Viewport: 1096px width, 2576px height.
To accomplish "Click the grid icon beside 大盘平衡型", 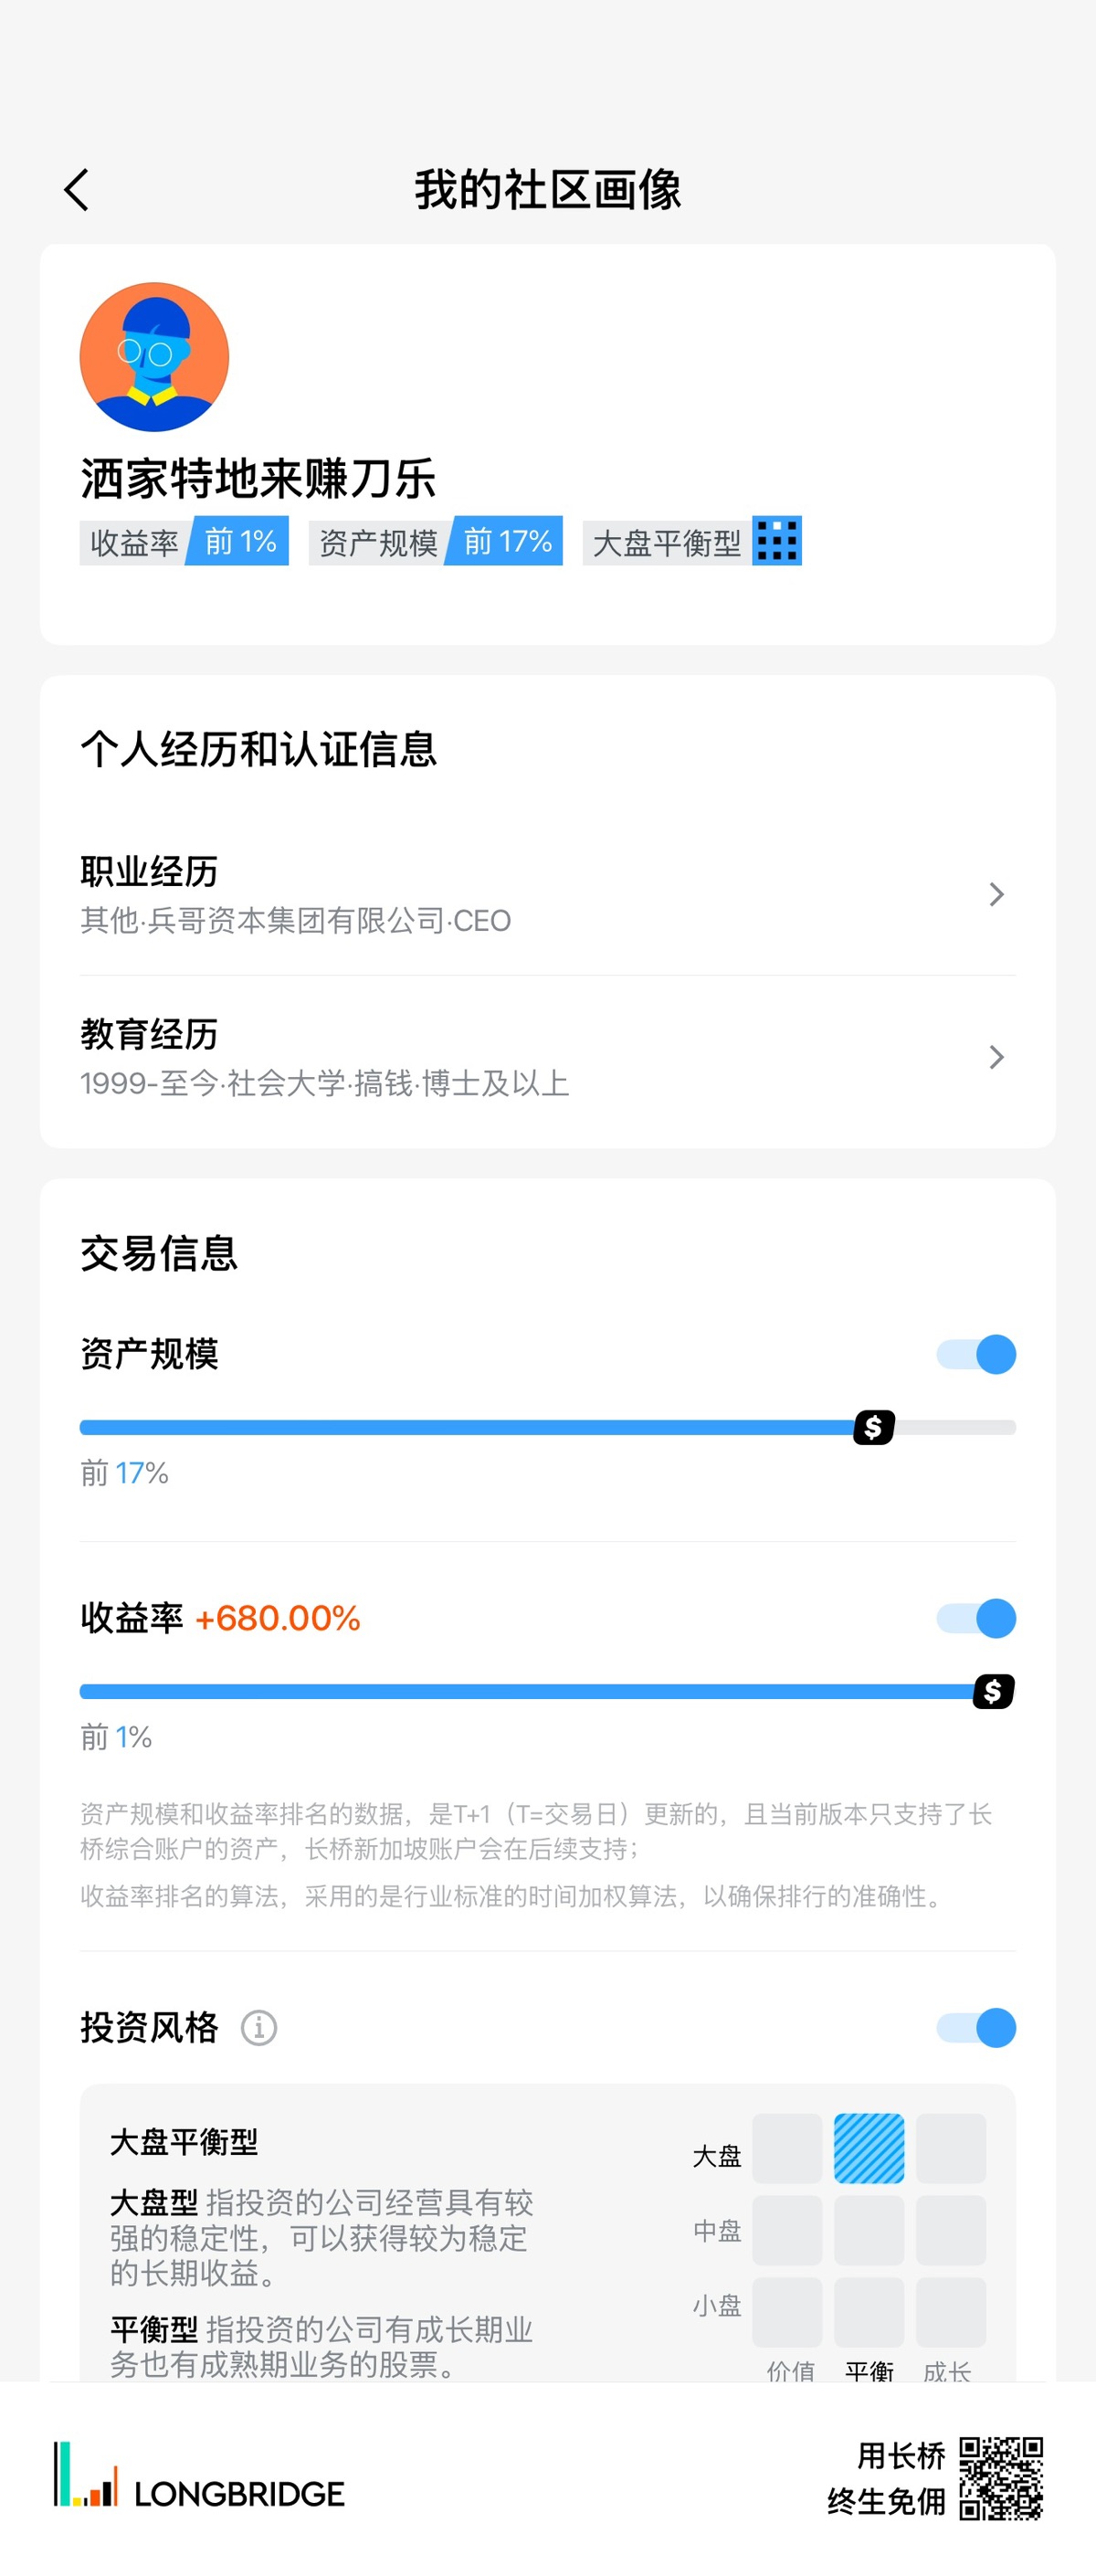I will pyautogui.click(x=777, y=541).
